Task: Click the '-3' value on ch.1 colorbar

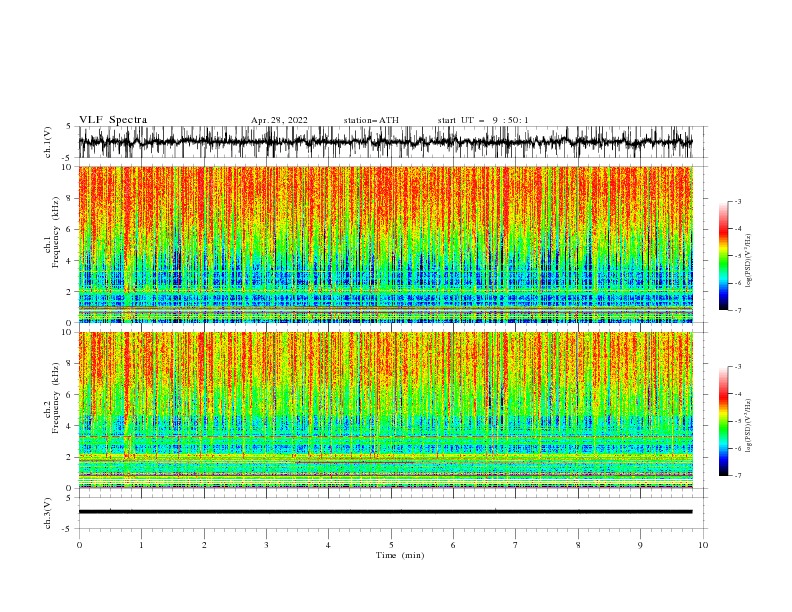Action: 737,201
